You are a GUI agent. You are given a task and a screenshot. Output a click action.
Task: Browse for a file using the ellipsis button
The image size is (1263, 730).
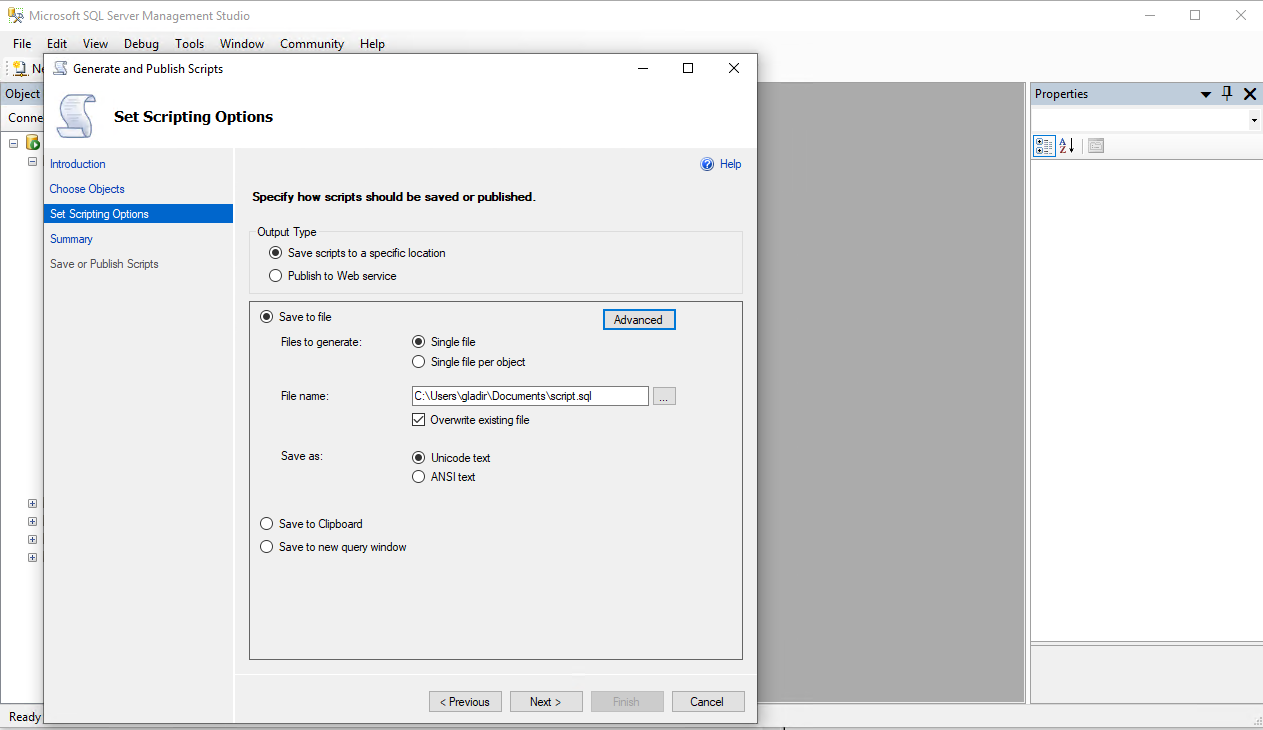pos(663,396)
